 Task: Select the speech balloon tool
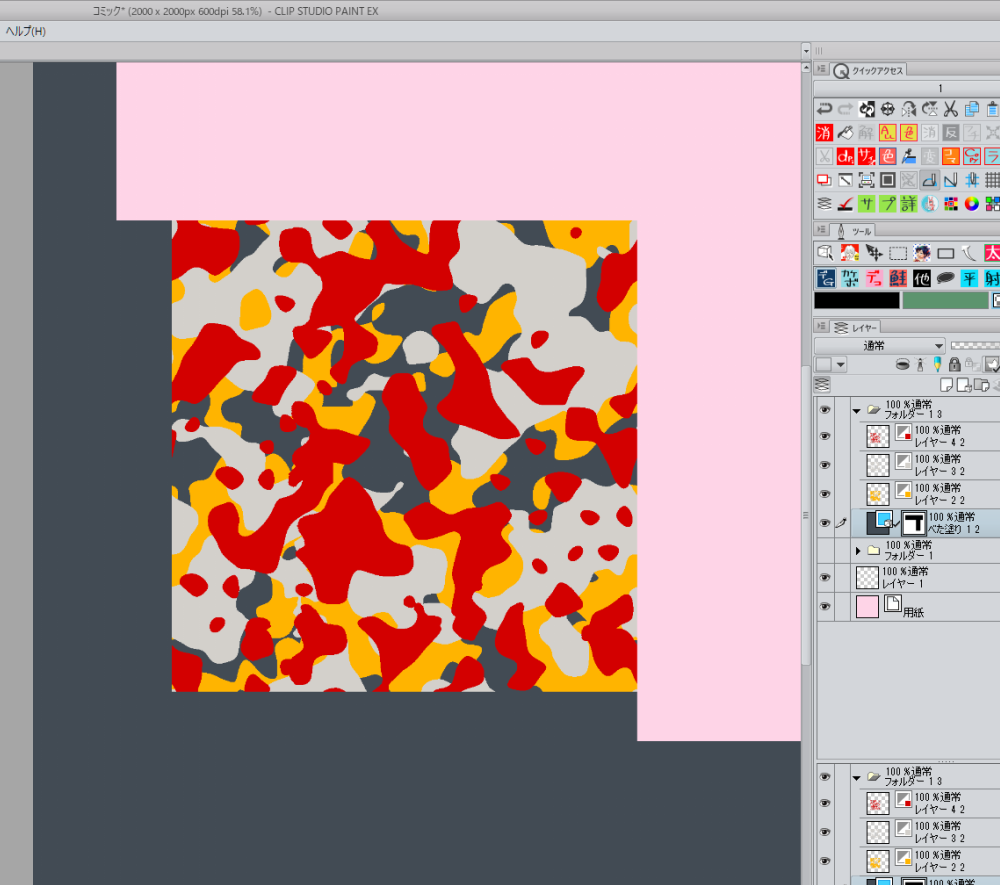click(946, 278)
